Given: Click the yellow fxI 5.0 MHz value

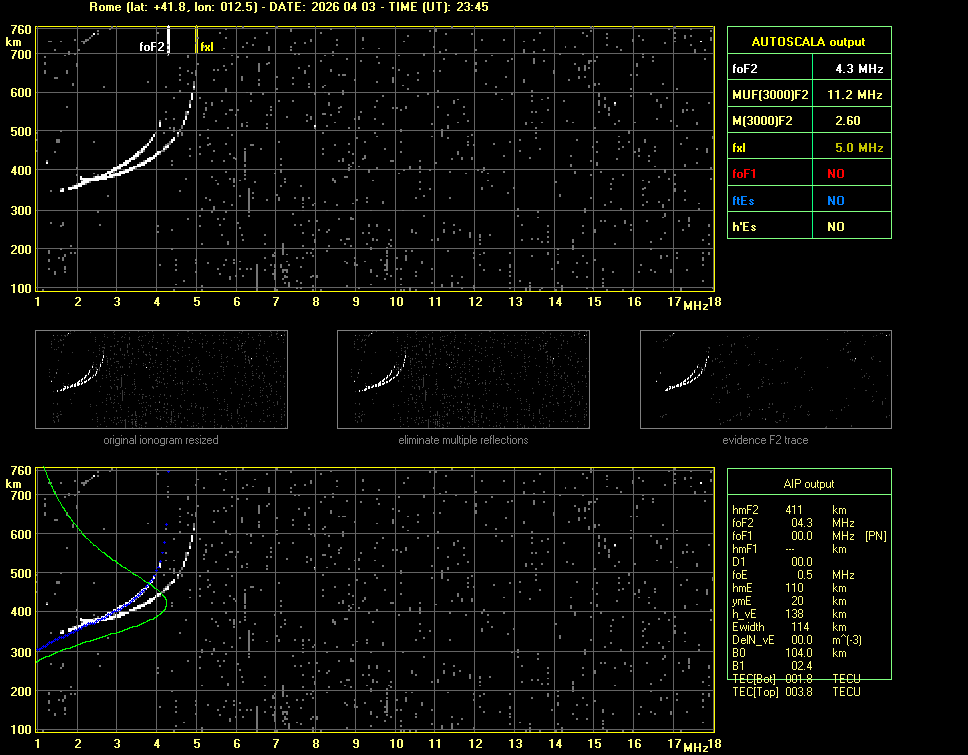Looking at the screenshot, I should pos(859,148).
